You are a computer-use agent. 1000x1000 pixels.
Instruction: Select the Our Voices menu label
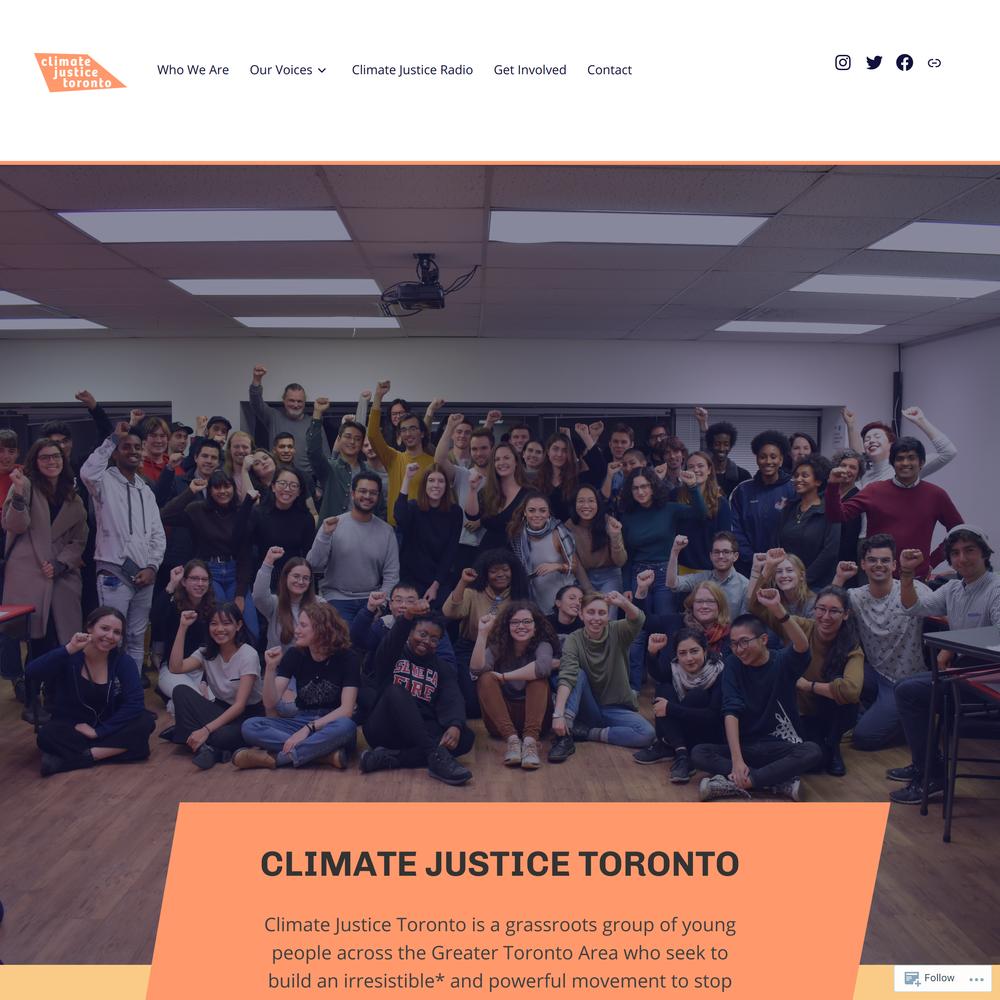(281, 70)
